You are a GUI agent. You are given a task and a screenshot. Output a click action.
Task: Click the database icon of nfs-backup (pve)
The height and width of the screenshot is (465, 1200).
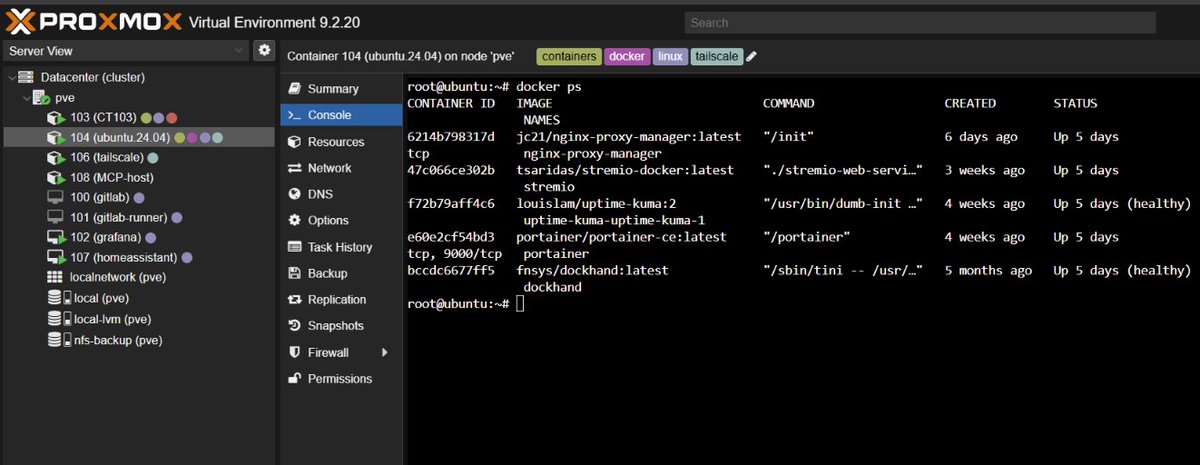pyautogui.click(x=56, y=340)
